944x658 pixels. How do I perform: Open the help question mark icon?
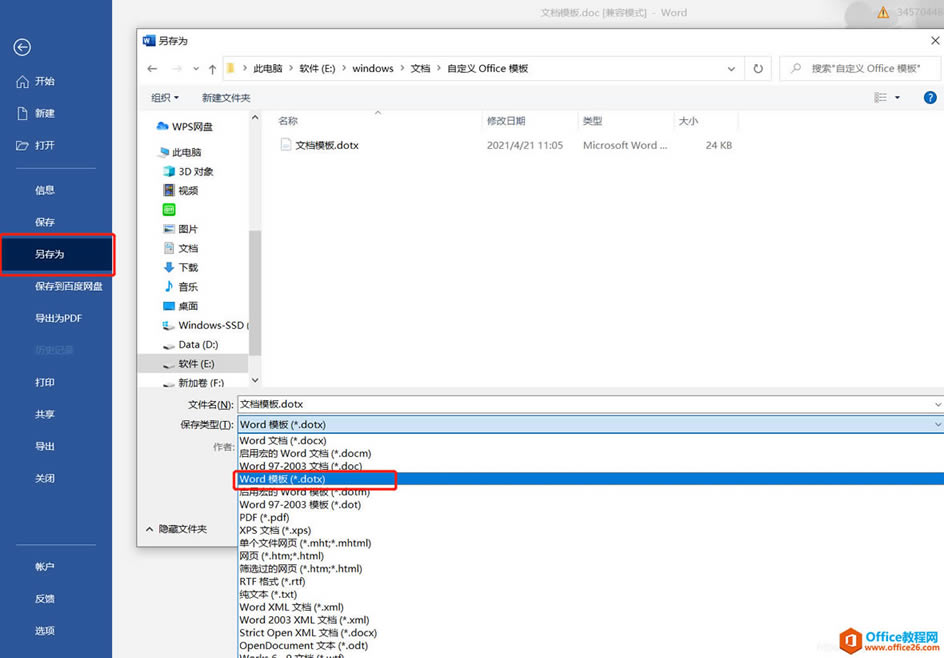pyautogui.click(x=930, y=97)
